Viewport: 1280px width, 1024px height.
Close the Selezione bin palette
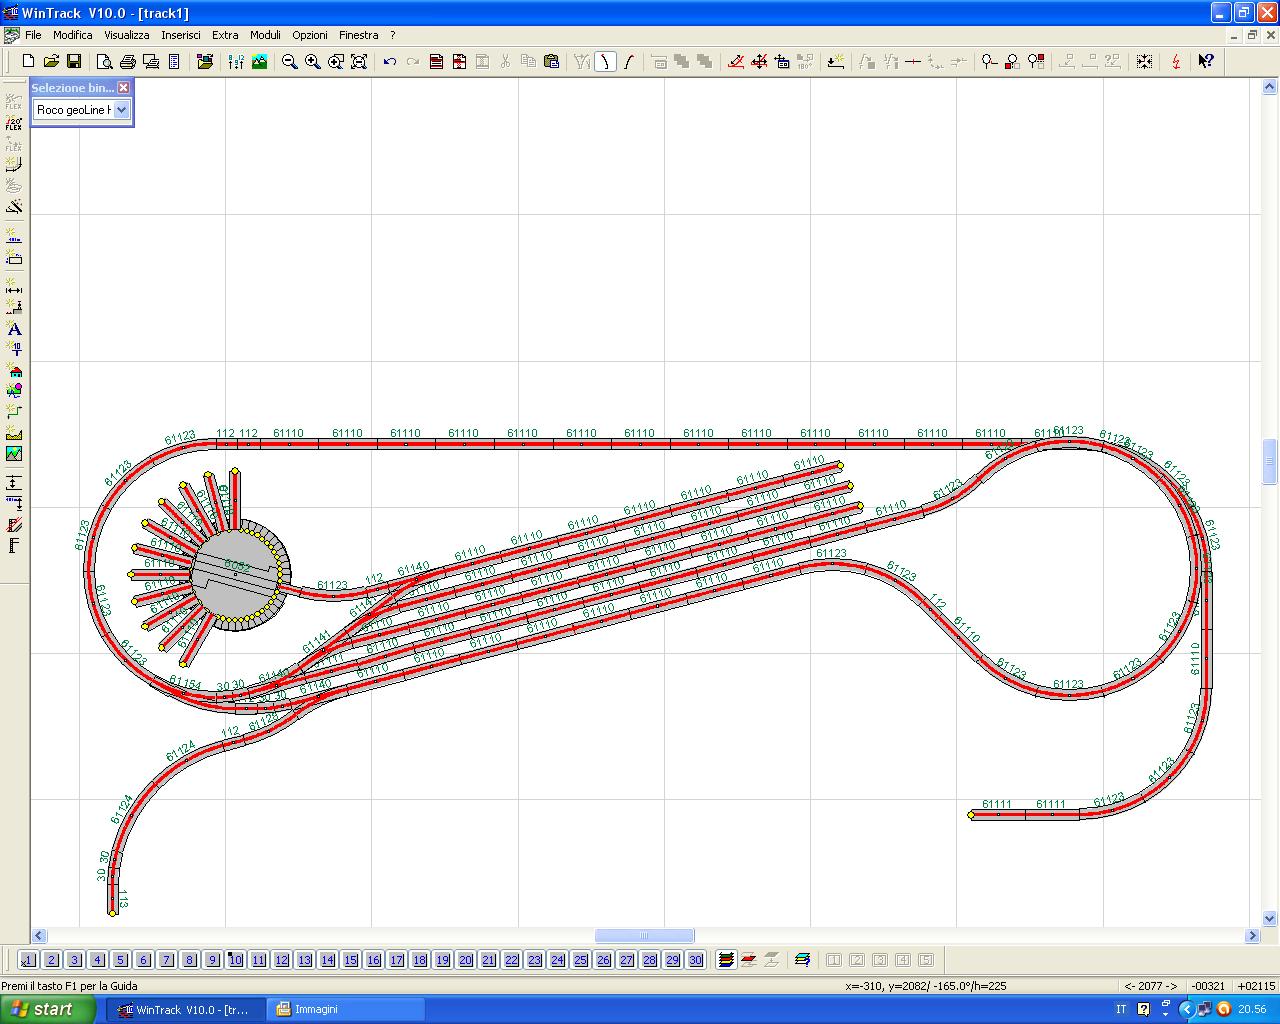click(x=123, y=87)
